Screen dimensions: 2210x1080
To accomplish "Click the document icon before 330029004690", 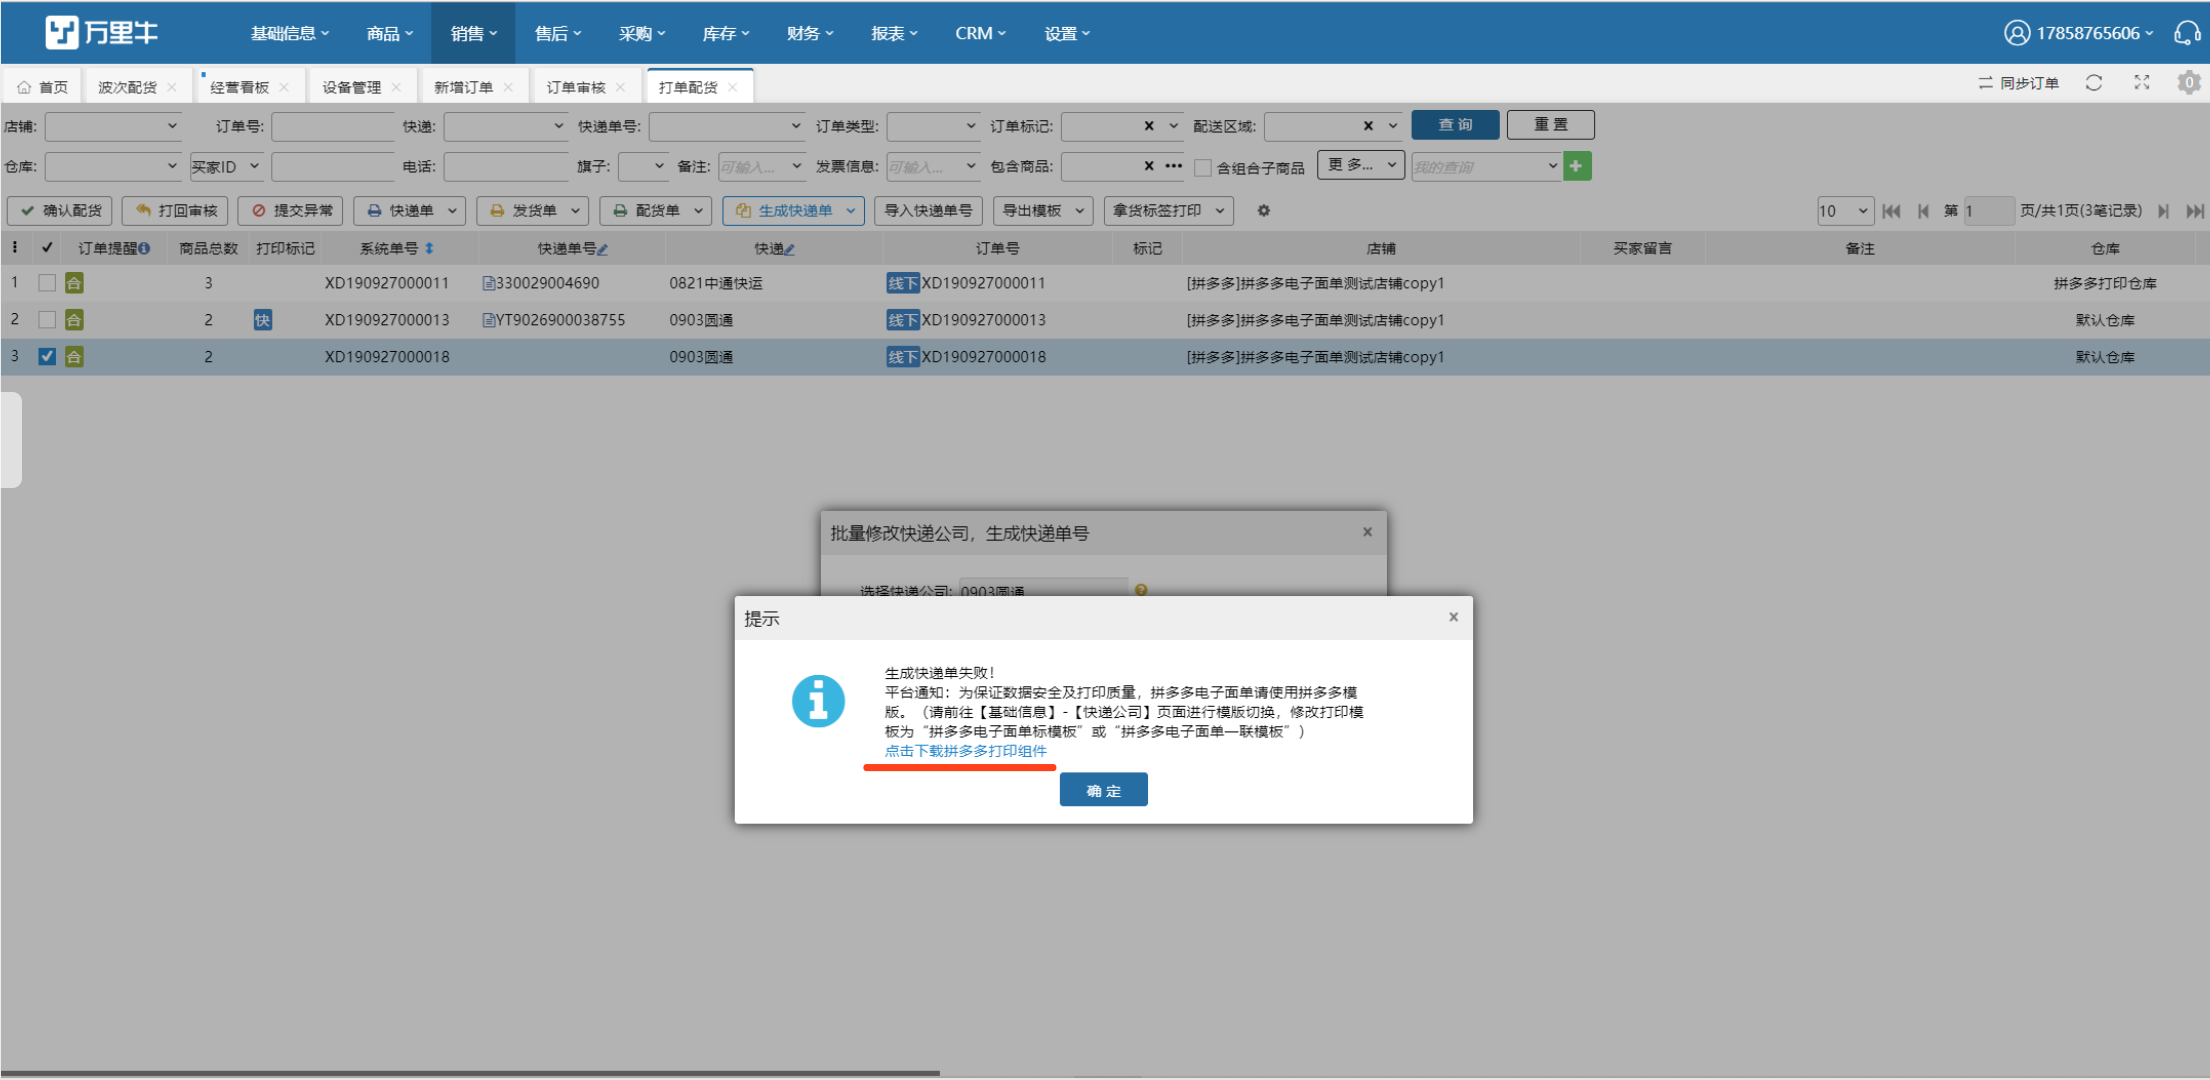I will pos(489,283).
